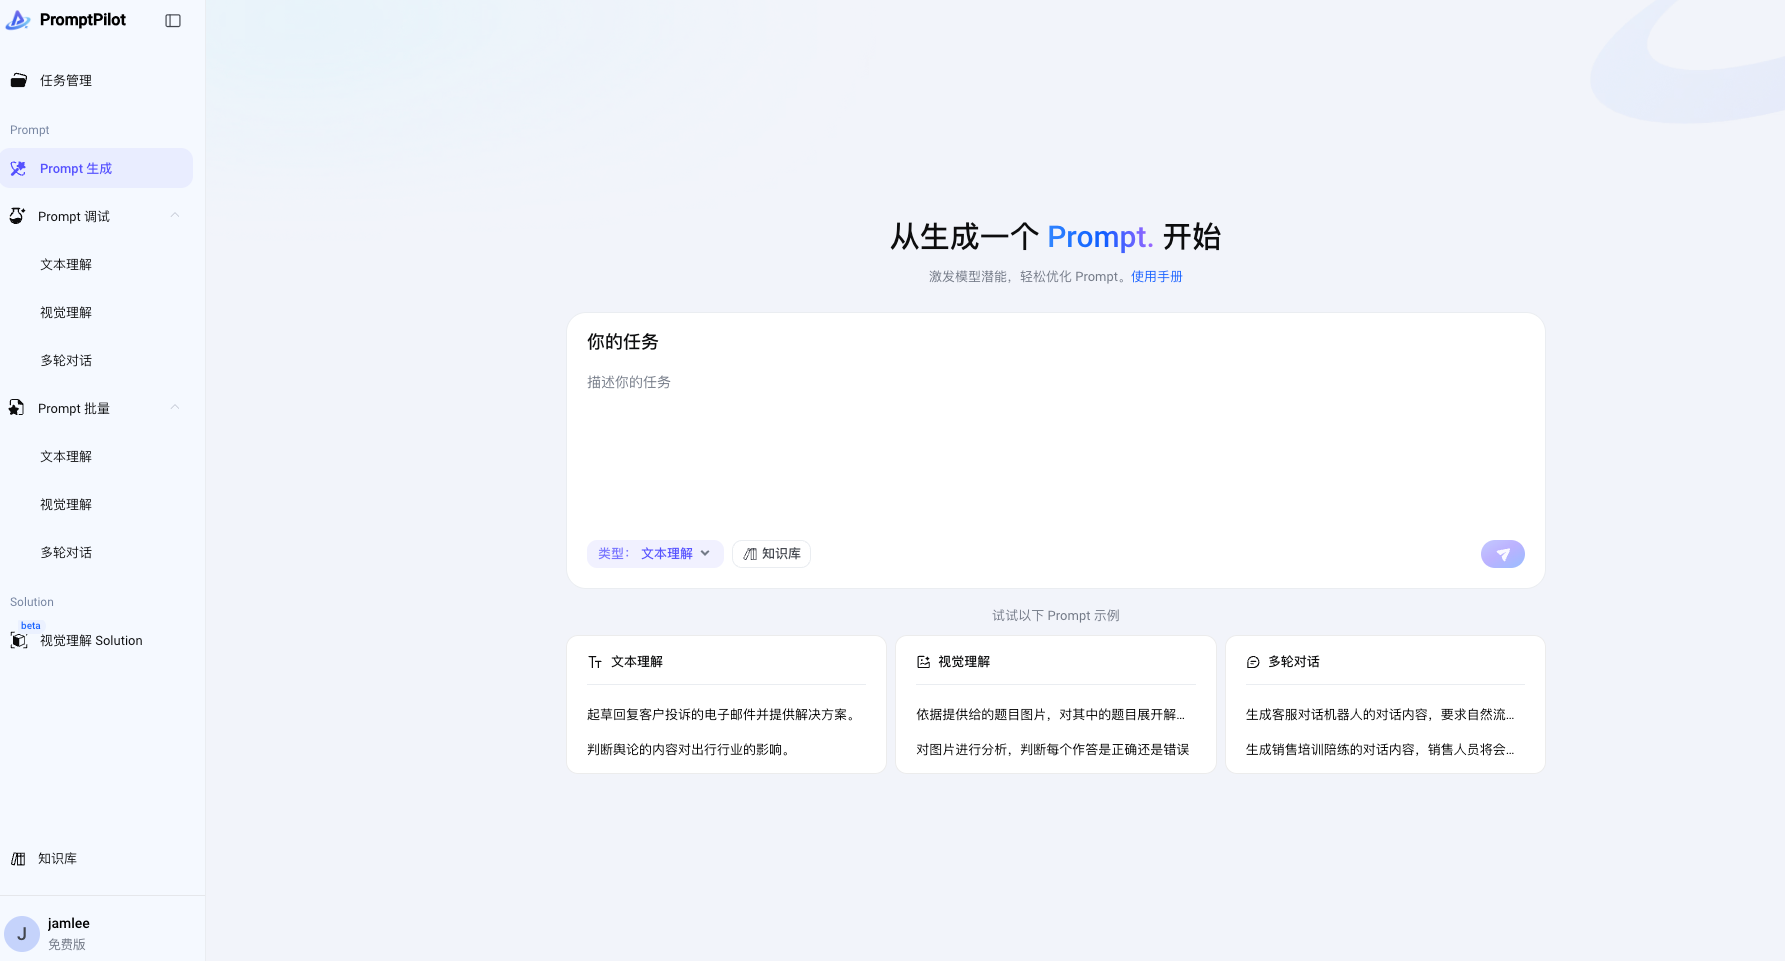Click the paper-plane send button

tap(1503, 554)
